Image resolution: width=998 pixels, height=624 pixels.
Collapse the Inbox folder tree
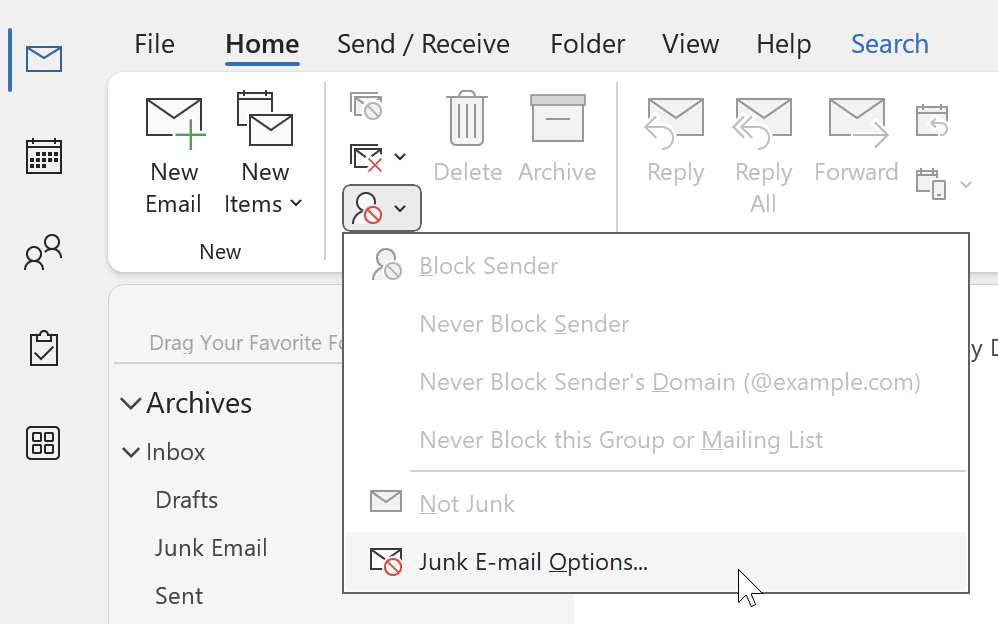131,452
